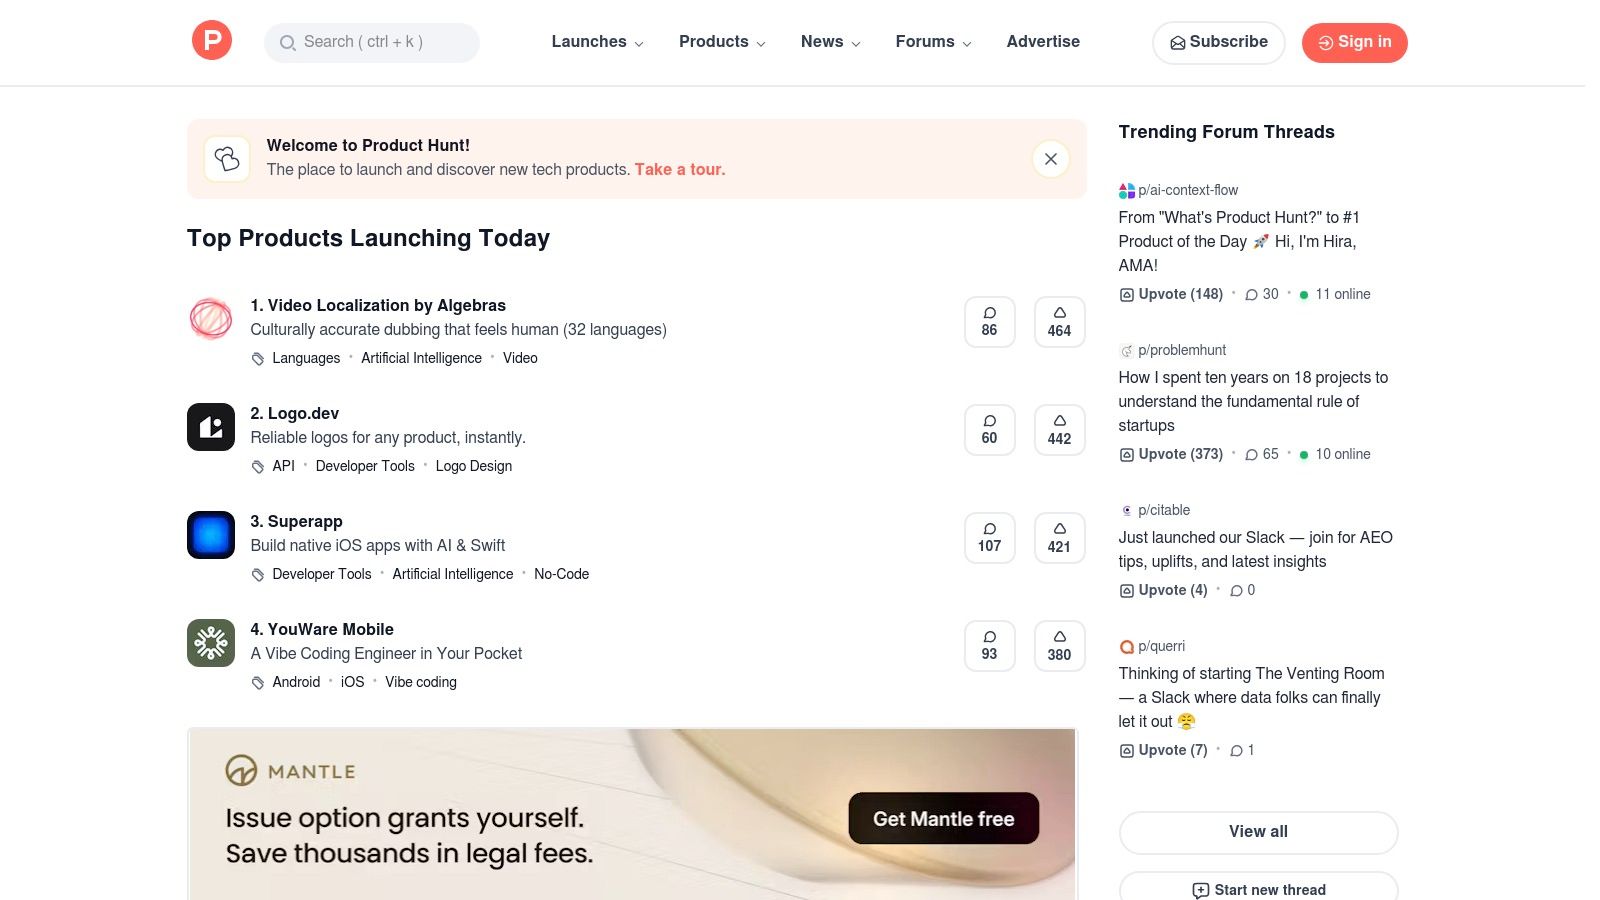Click the envelope icon on the Subscribe button
1600x900 pixels.
[x=1178, y=42]
